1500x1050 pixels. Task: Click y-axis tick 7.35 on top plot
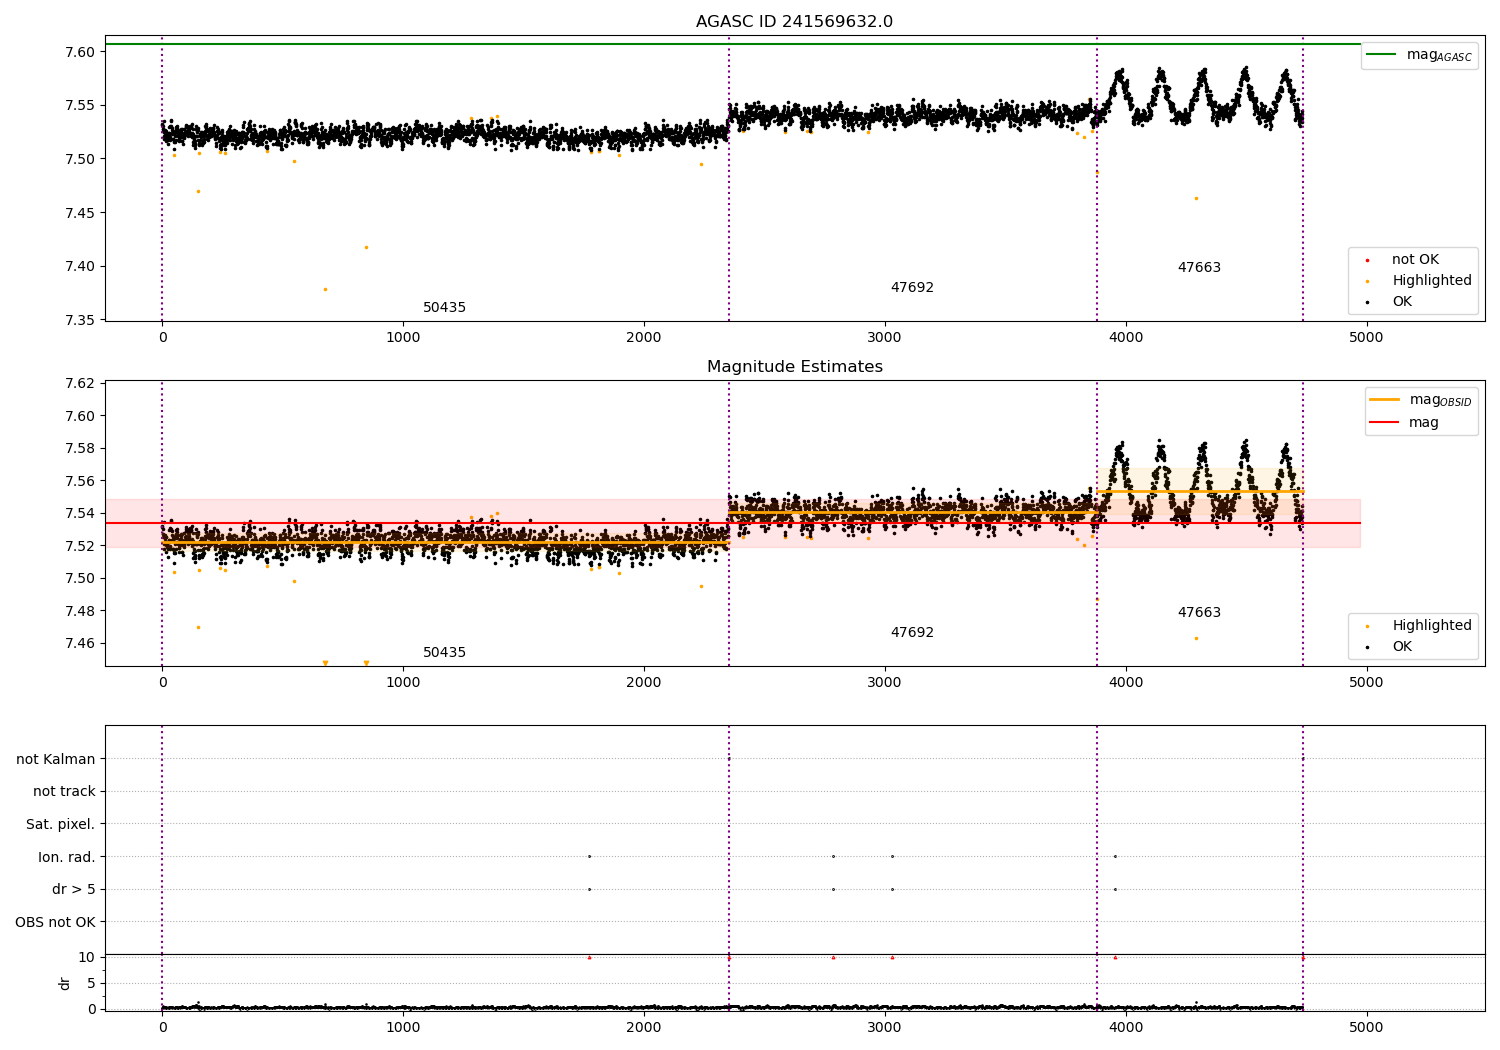81,320
